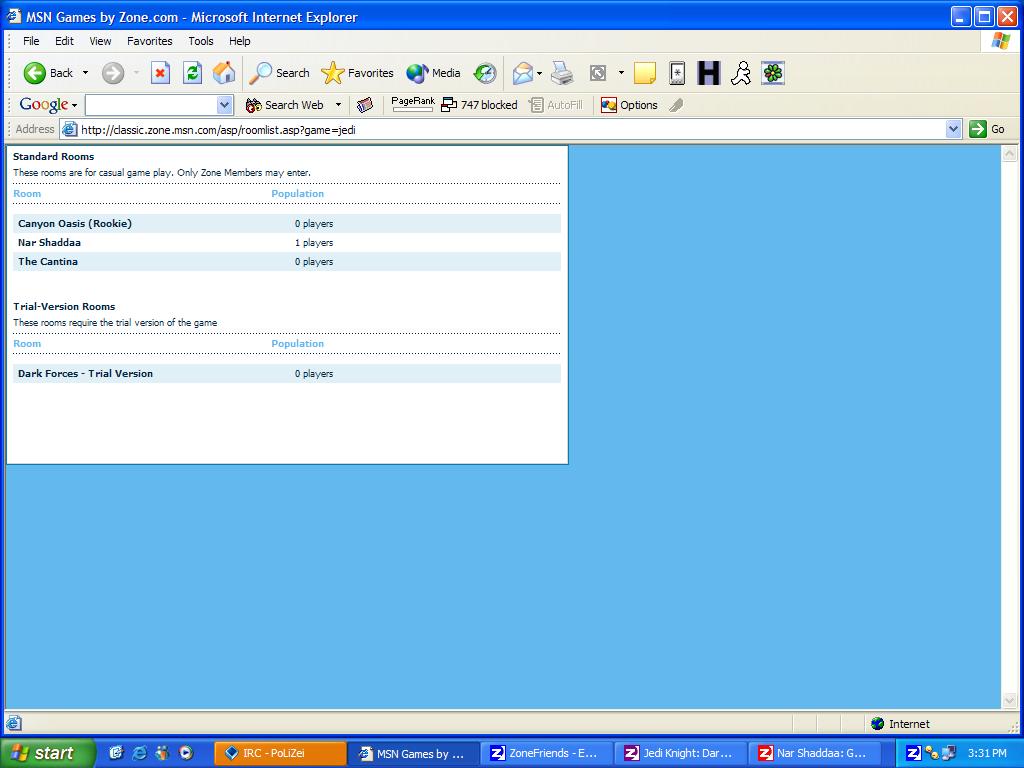Enter the Canyon Oasis (Rookie) room

pos(75,223)
